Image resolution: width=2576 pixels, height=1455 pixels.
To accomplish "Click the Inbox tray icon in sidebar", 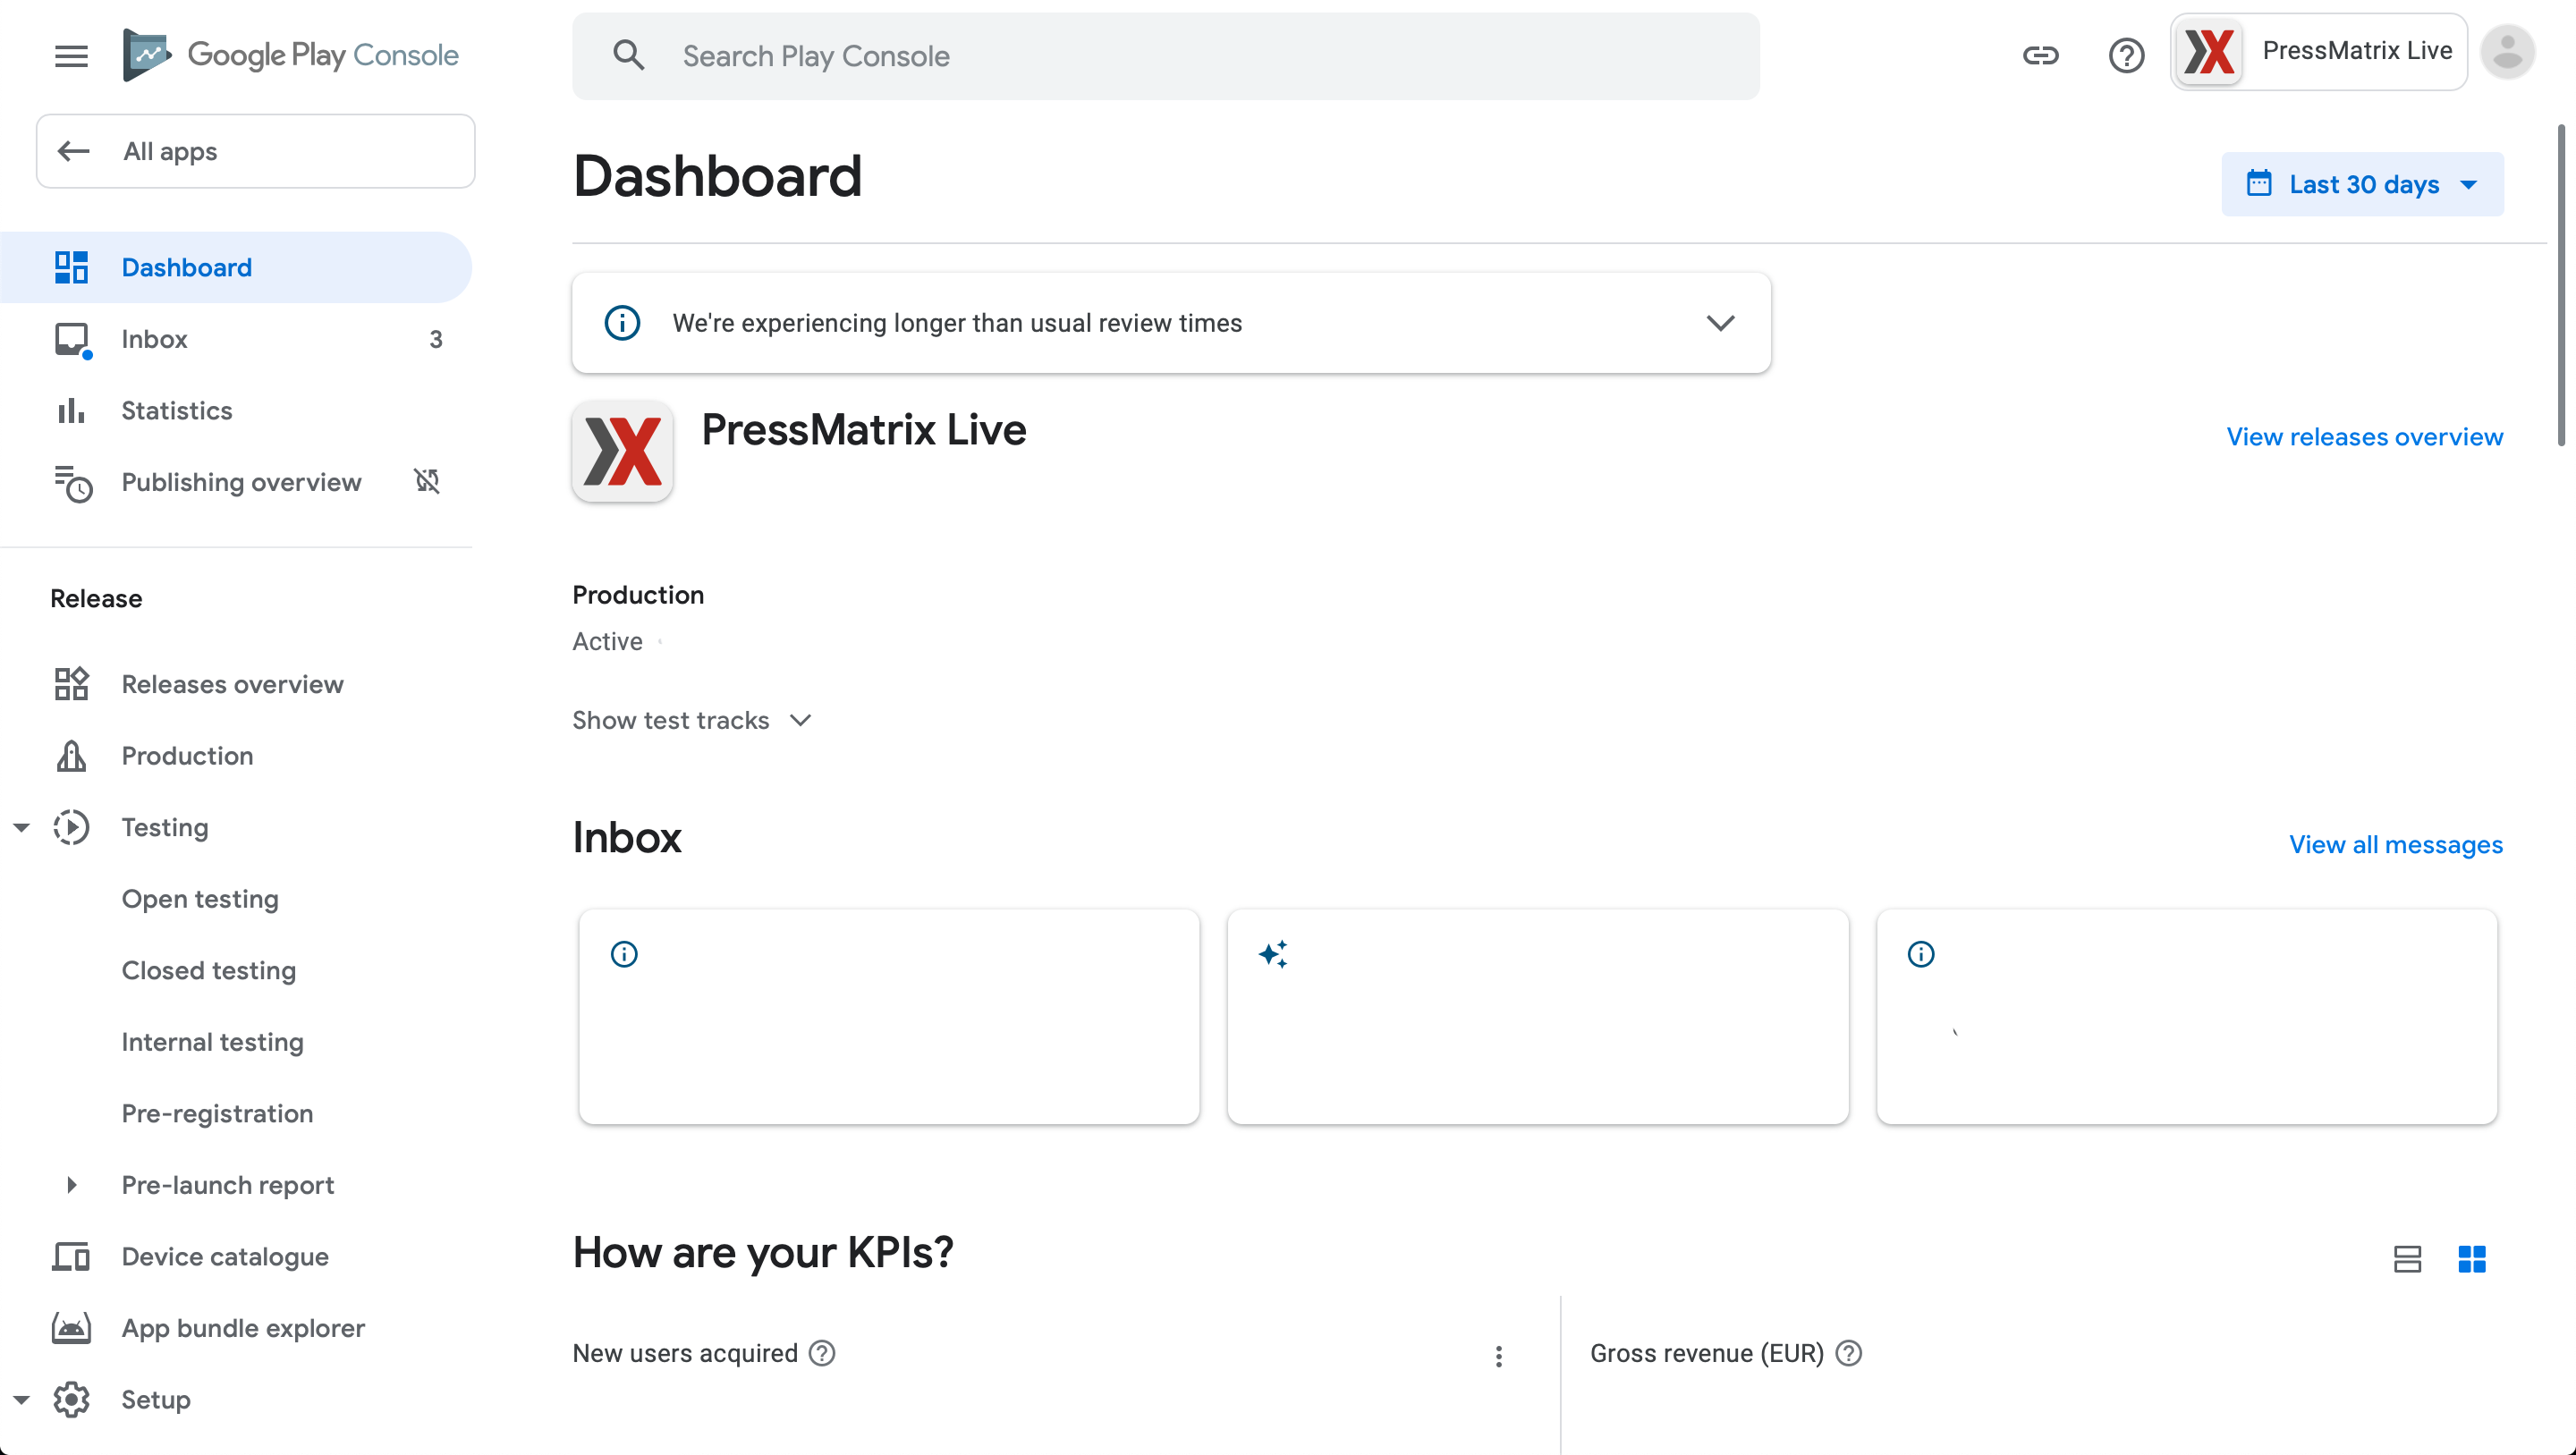I will (x=72, y=340).
